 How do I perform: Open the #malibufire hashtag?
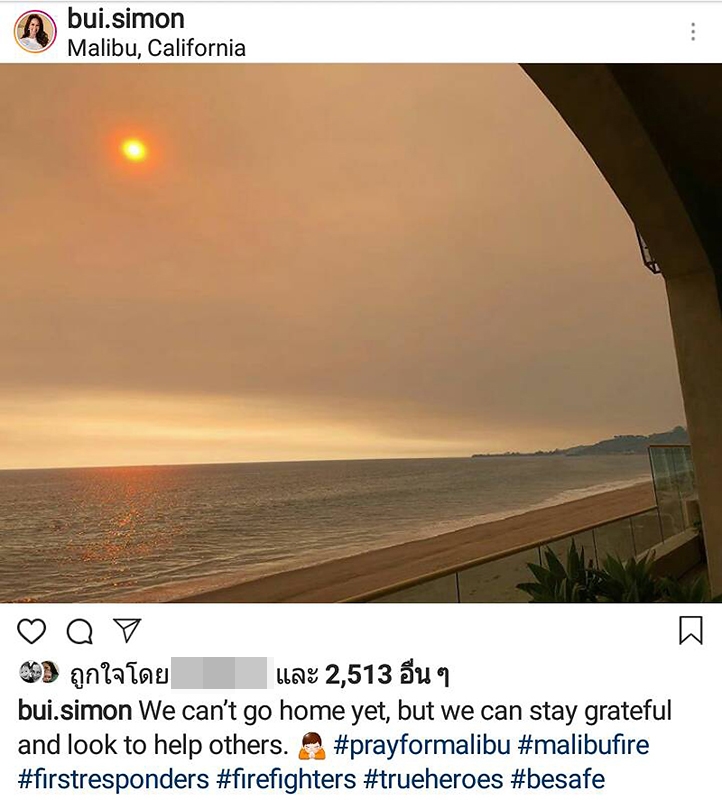coord(583,745)
